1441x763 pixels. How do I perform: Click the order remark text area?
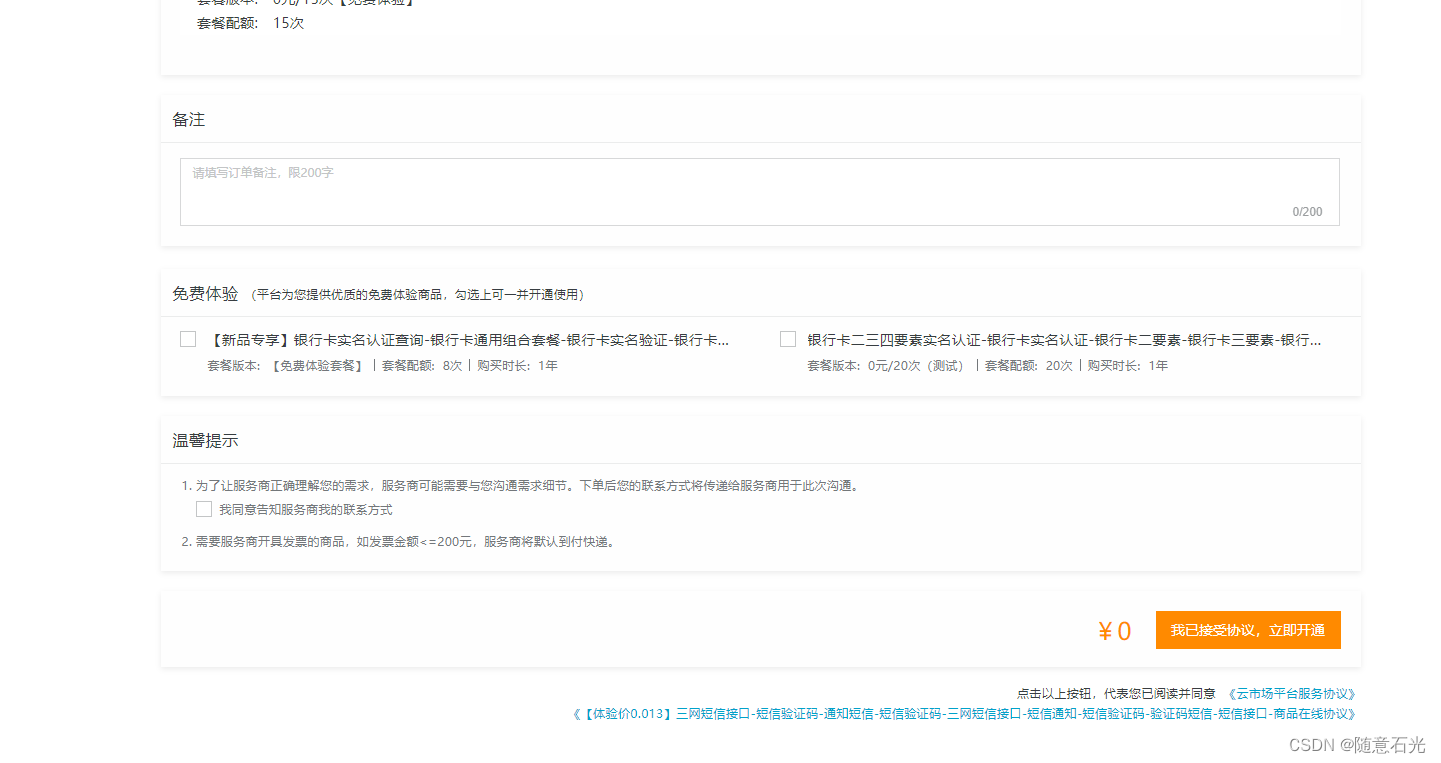tap(759, 192)
